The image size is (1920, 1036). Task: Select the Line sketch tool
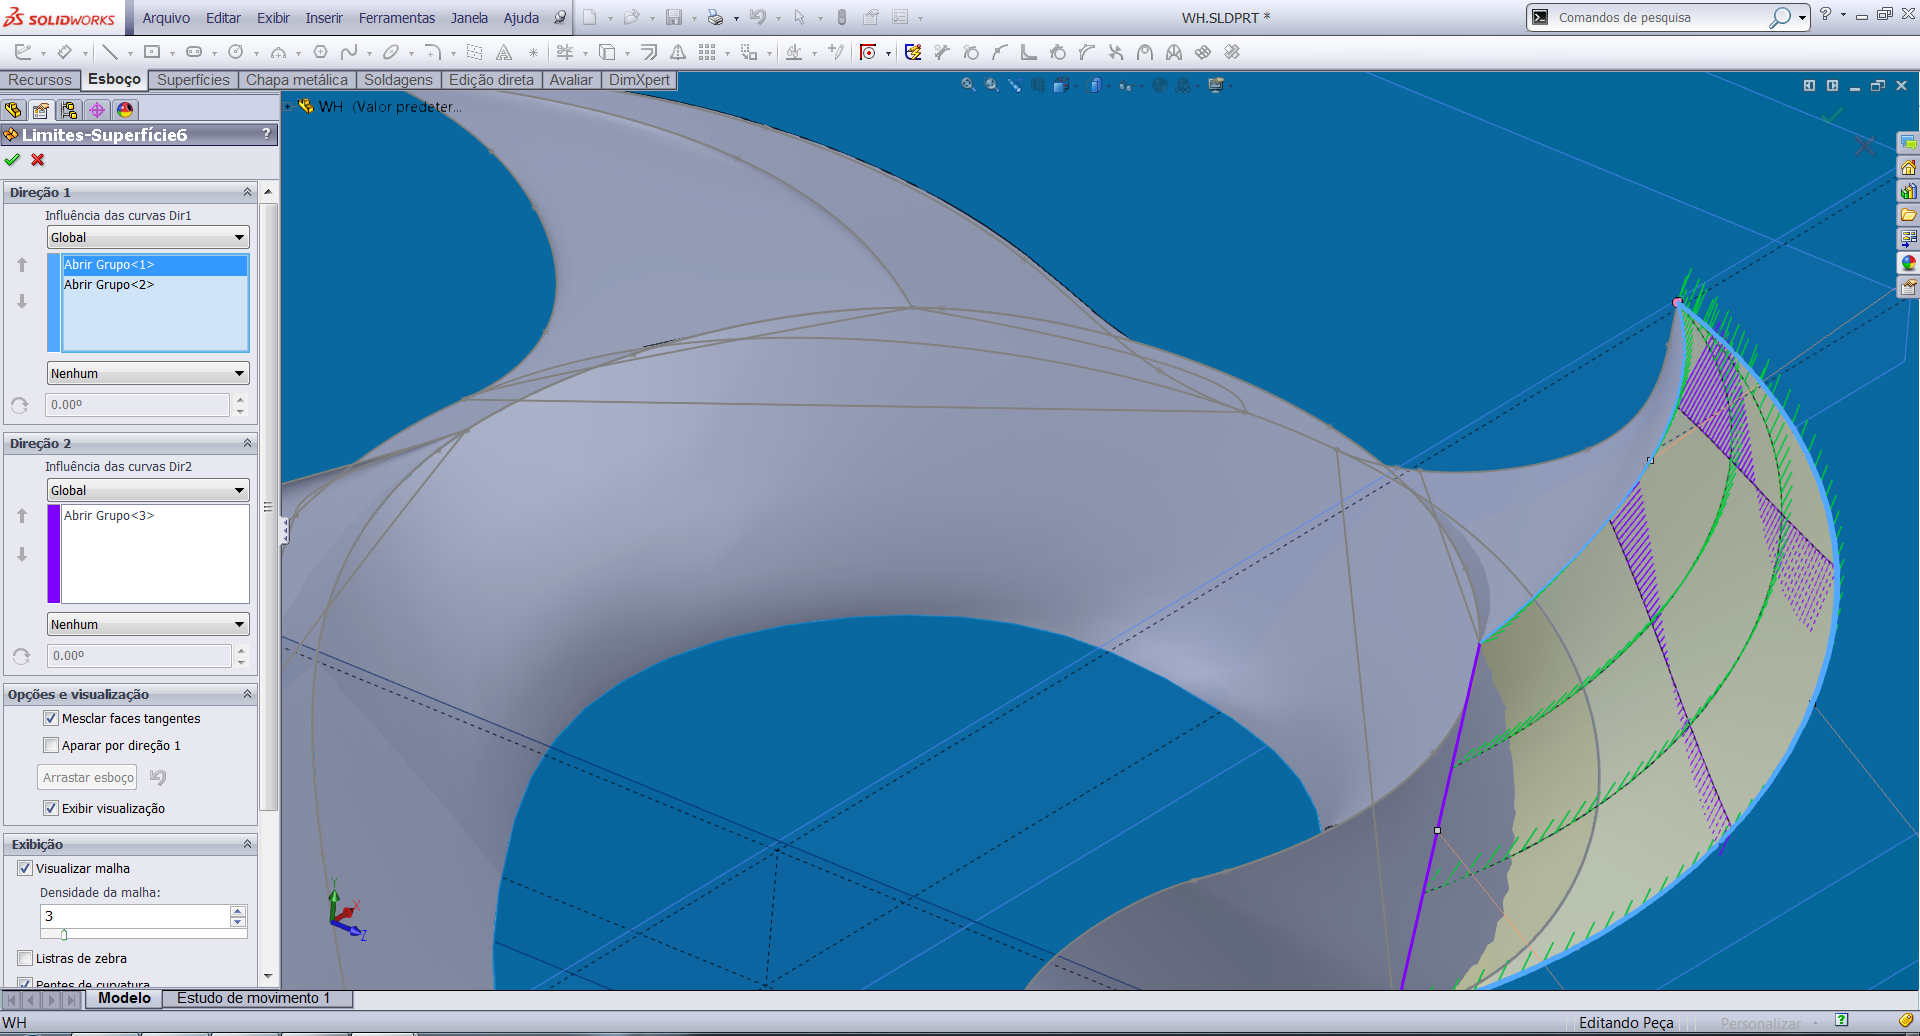110,52
